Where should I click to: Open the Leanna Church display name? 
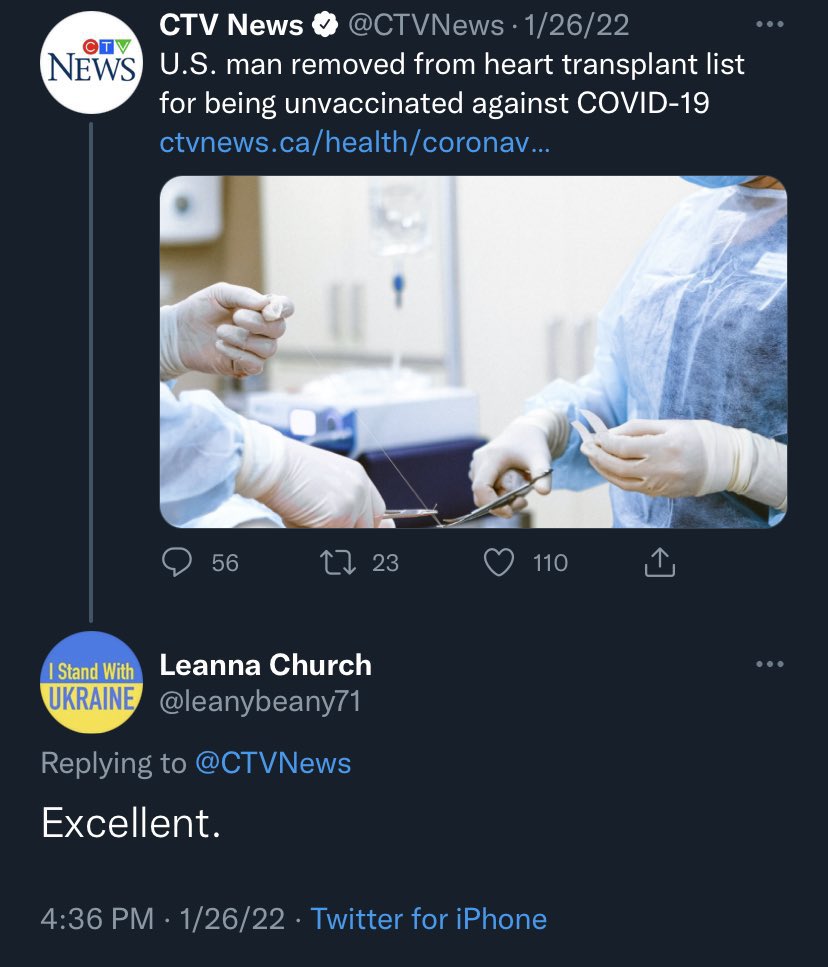[265, 665]
